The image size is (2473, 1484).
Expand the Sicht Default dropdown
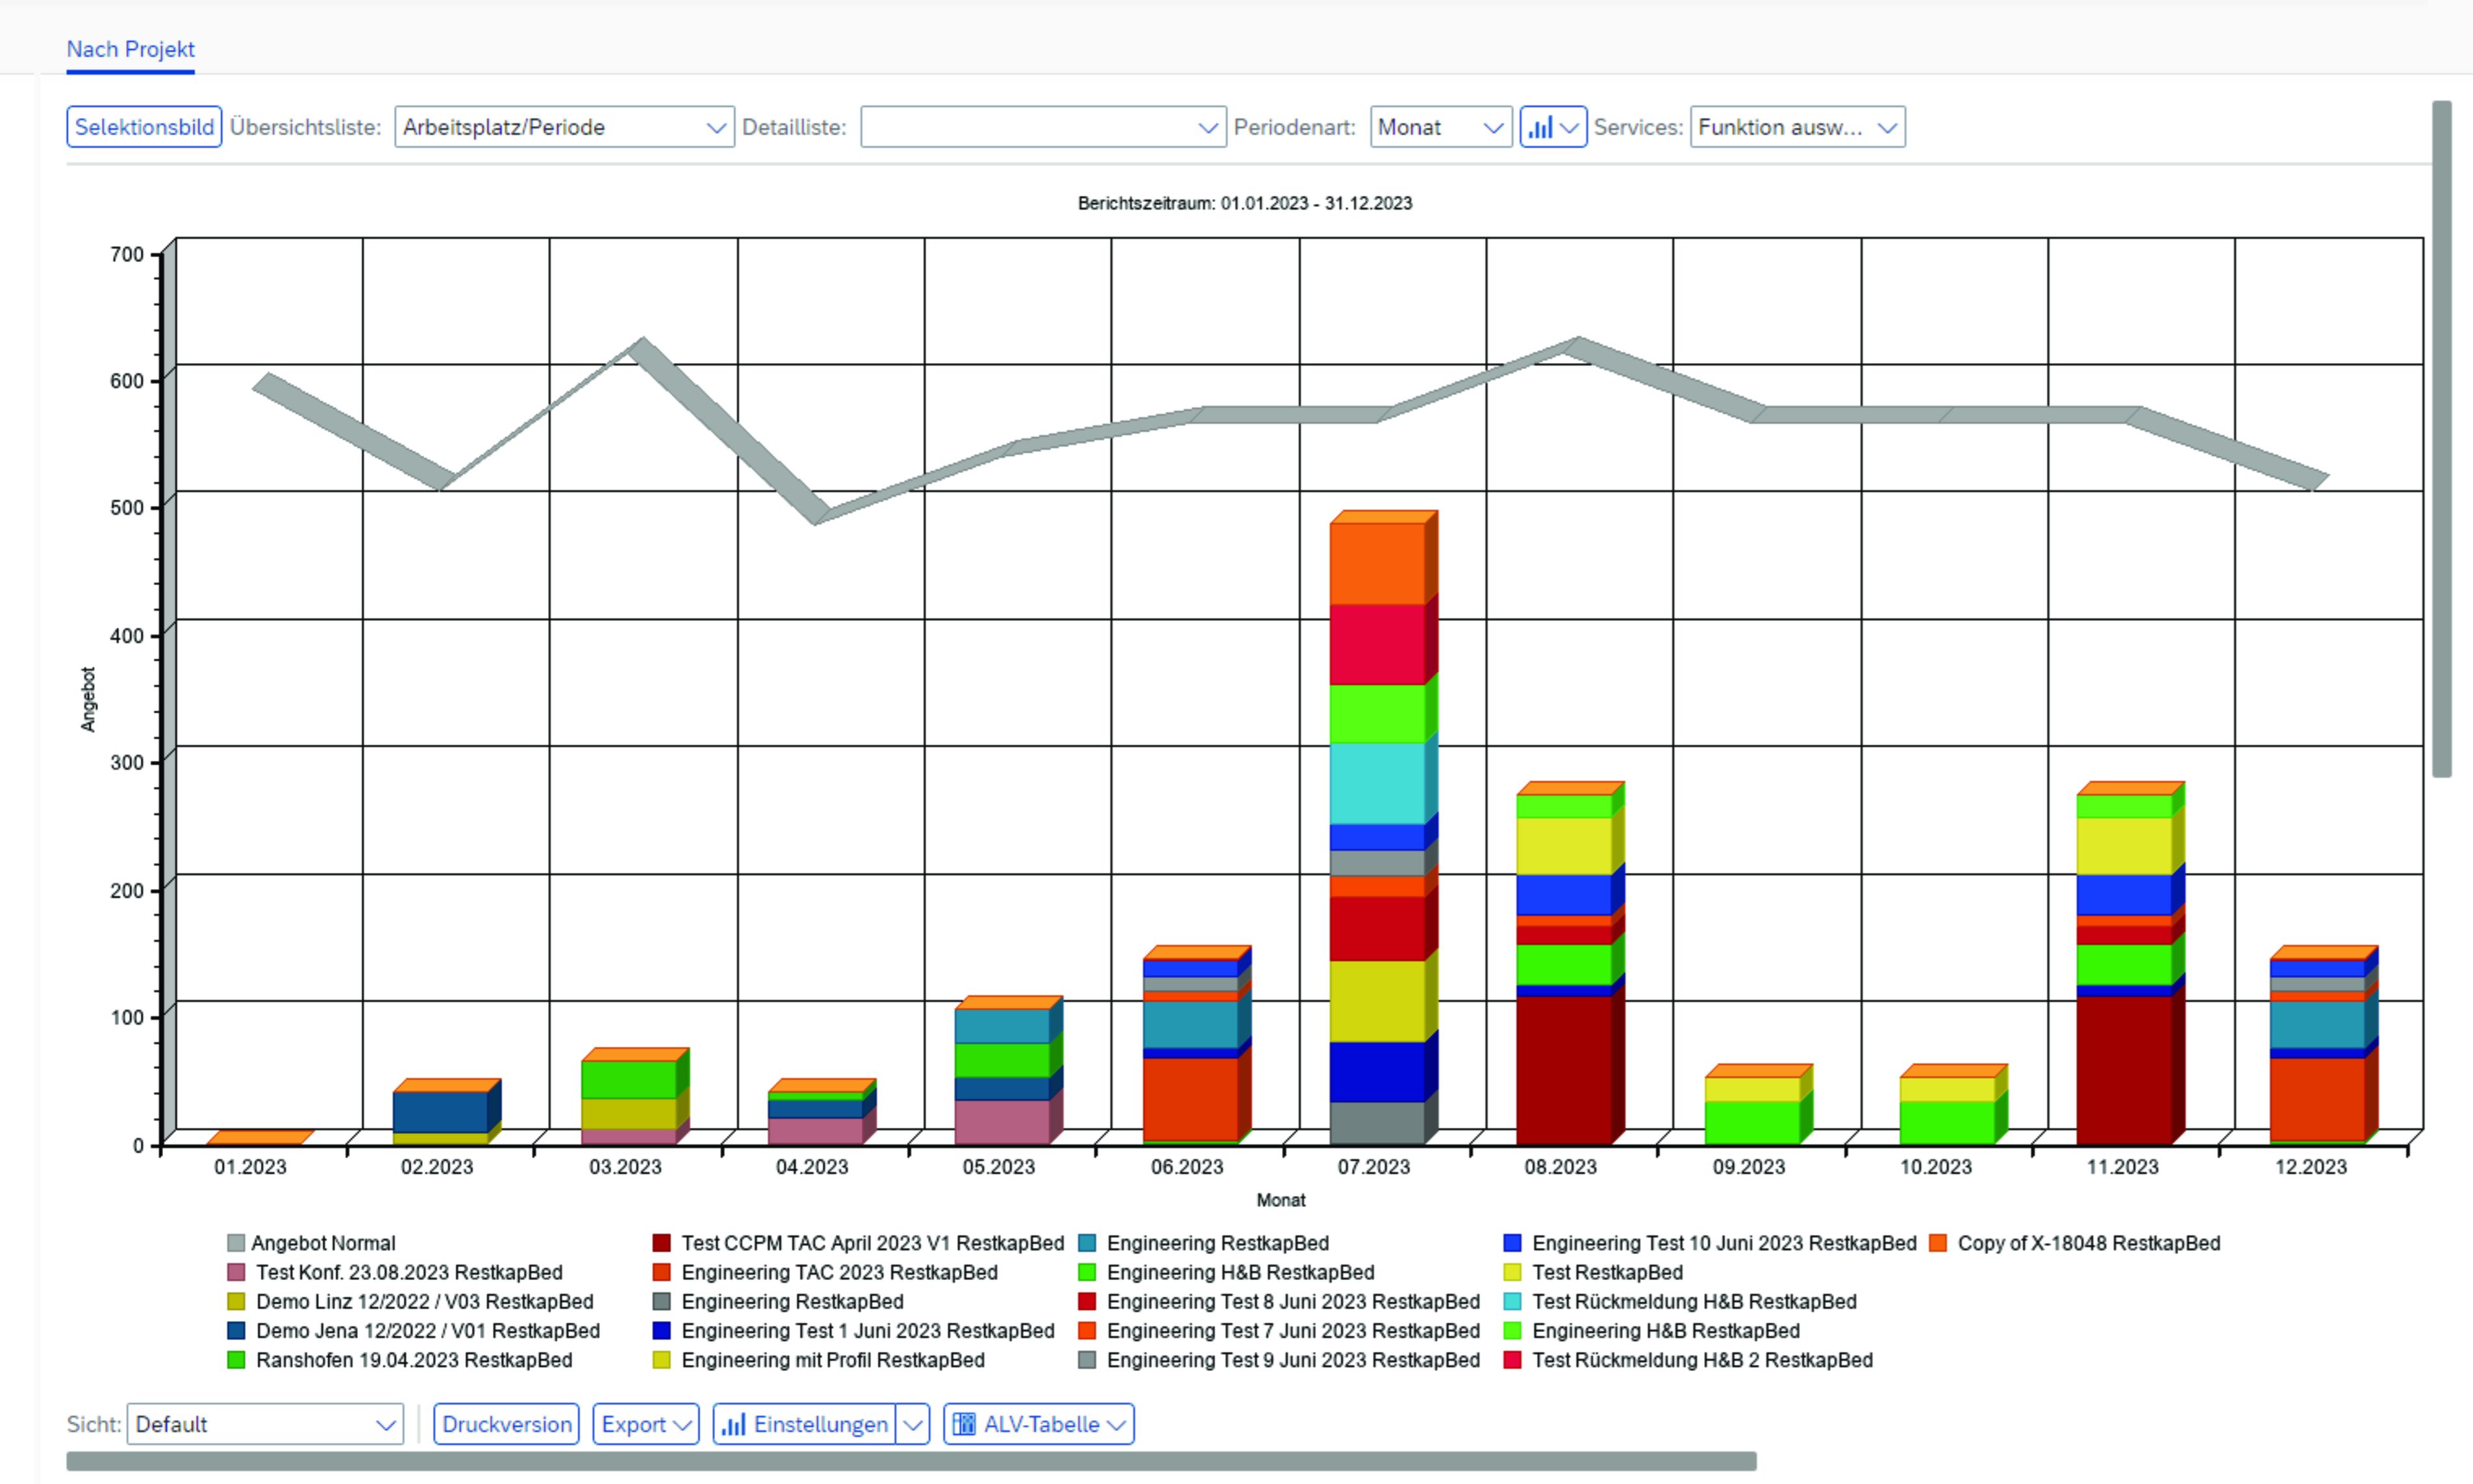[265, 1424]
